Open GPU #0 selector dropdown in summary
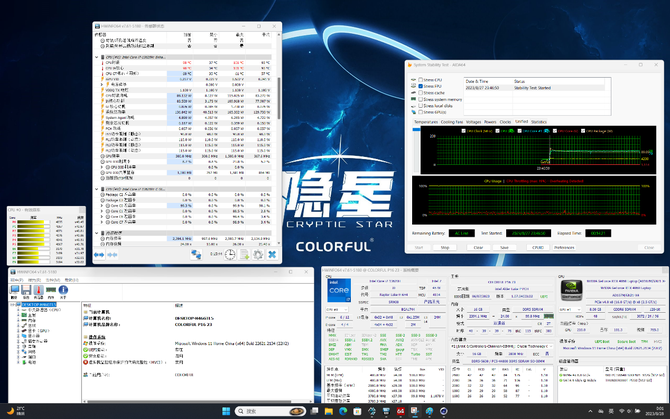 coord(571,309)
